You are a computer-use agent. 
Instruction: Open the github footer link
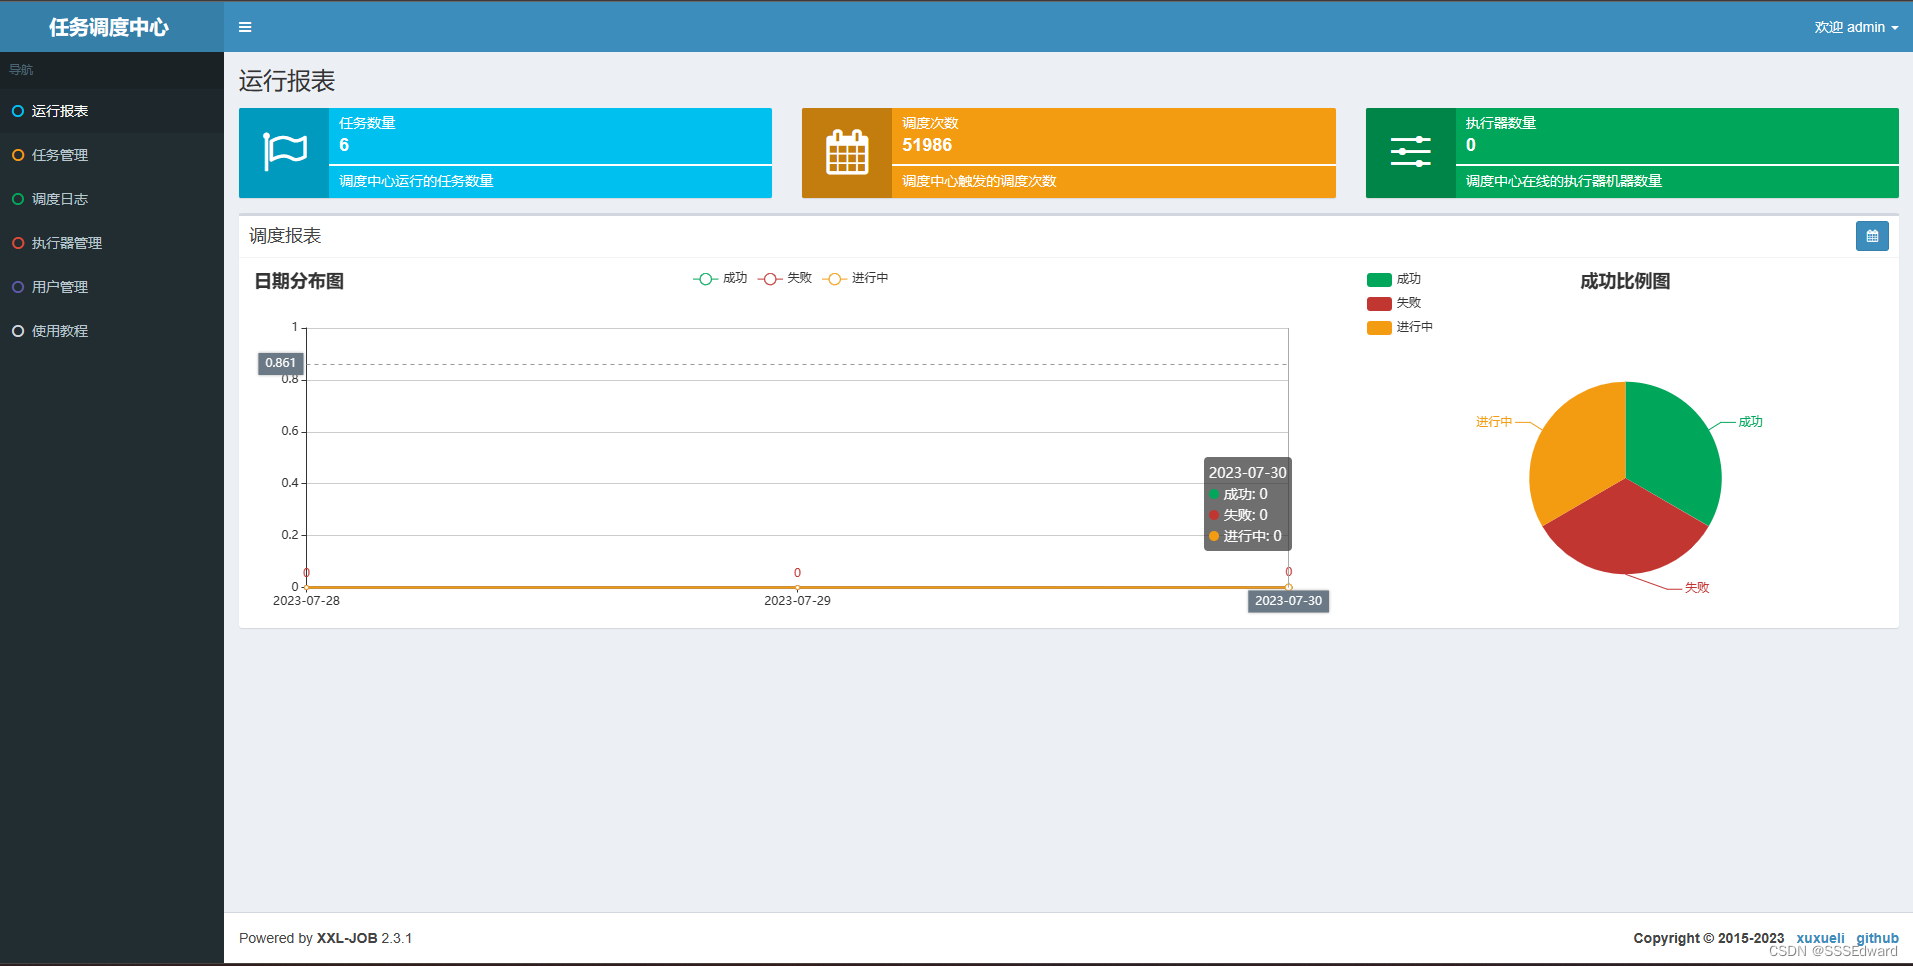coord(1877,938)
